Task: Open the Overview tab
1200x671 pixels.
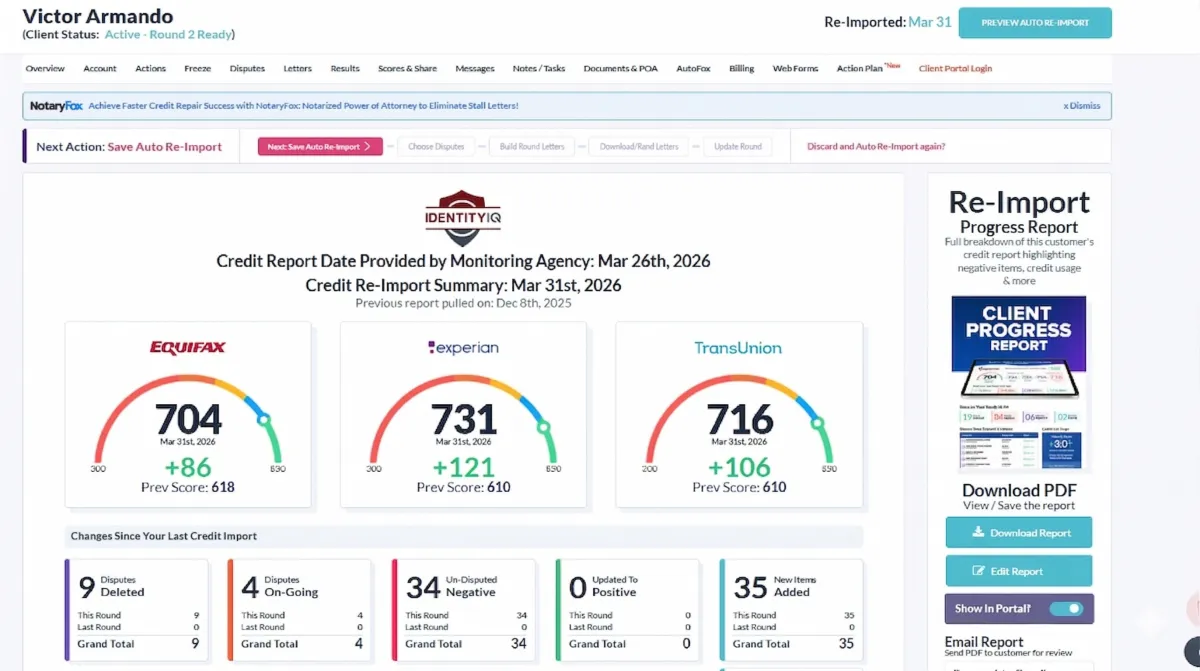Action: coord(45,69)
